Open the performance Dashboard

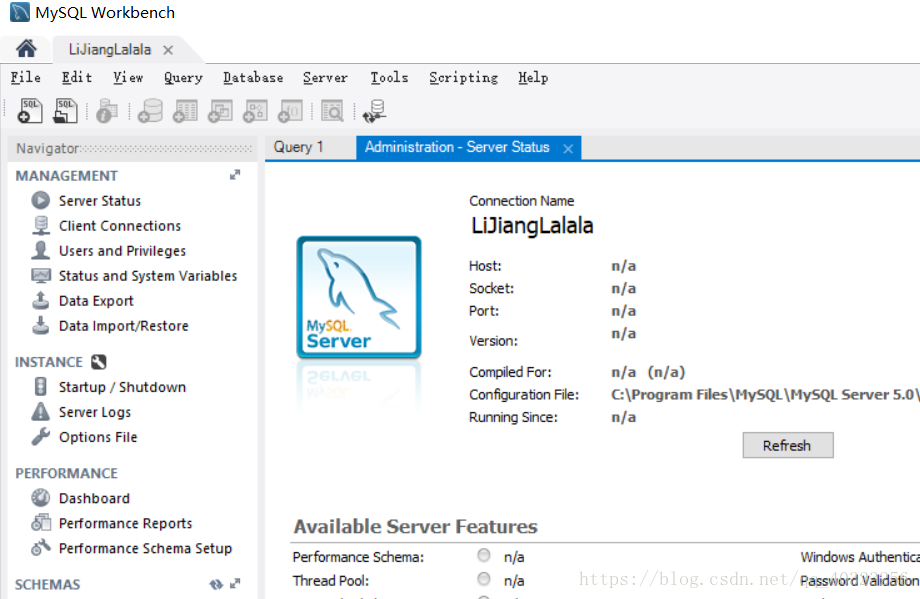click(94, 498)
